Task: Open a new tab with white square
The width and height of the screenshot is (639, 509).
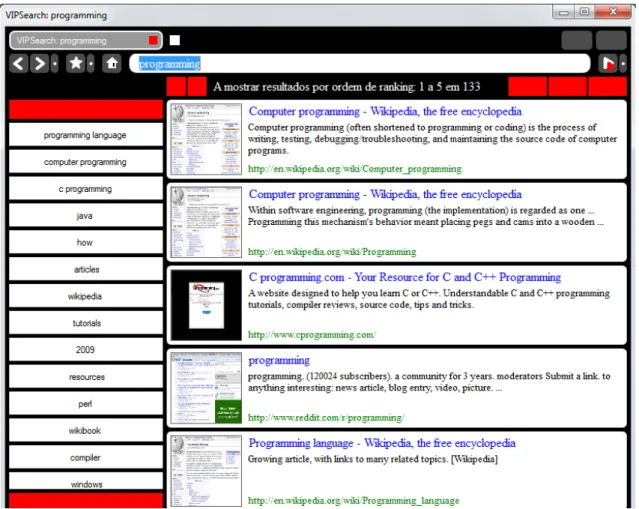Action: click(175, 40)
